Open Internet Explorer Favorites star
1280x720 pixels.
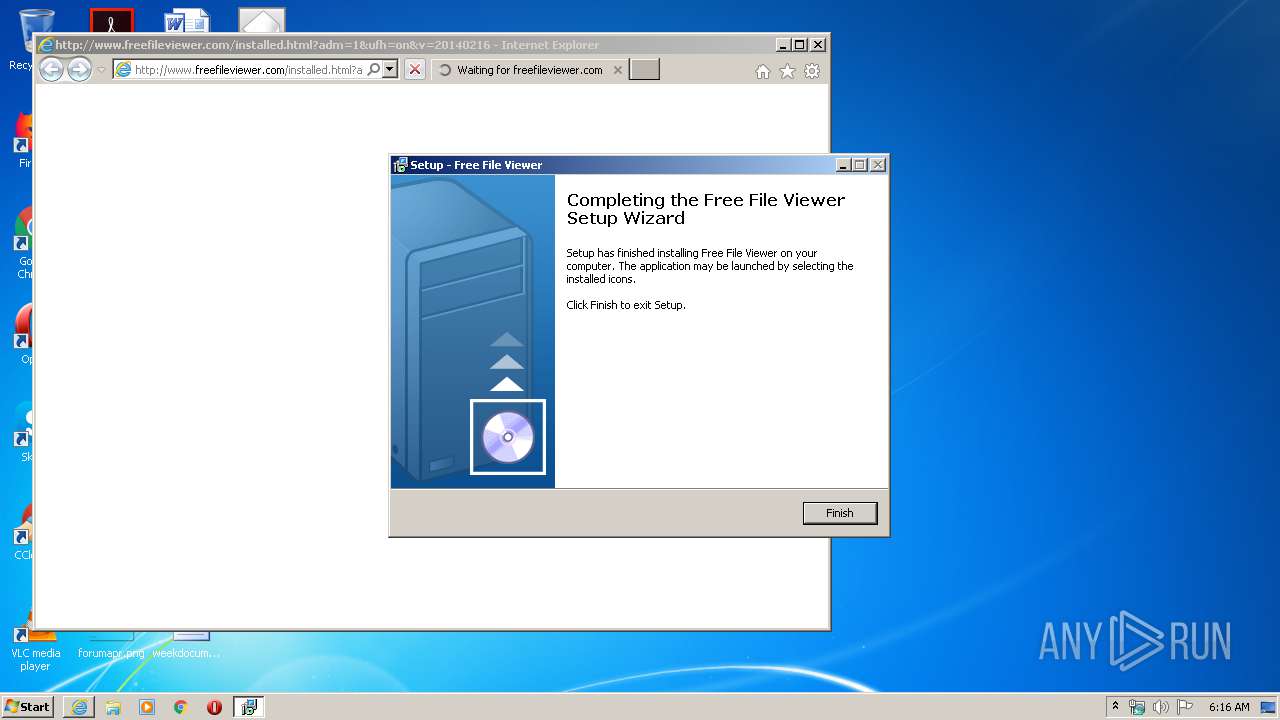[x=787, y=71]
